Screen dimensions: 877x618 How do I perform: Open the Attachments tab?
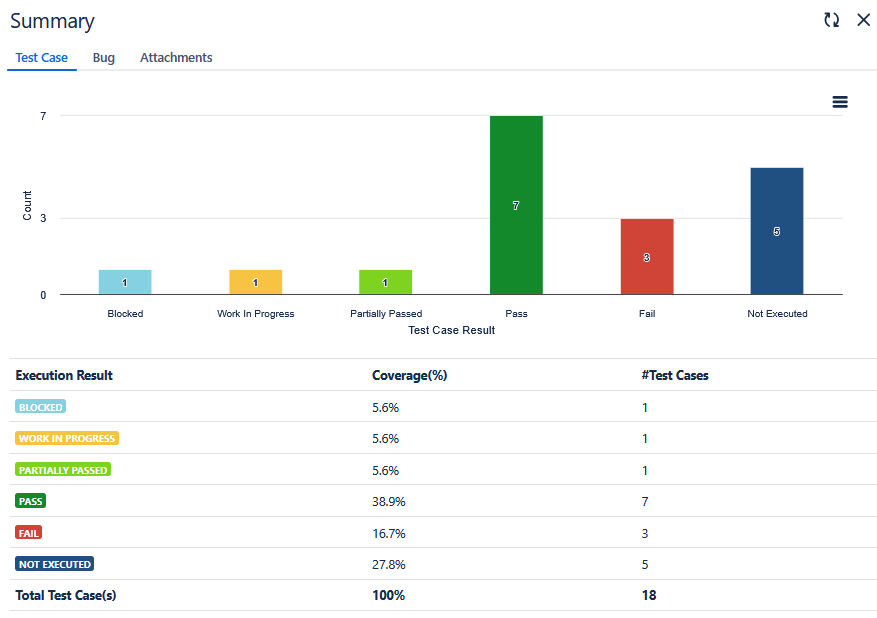tap(176, 57)
